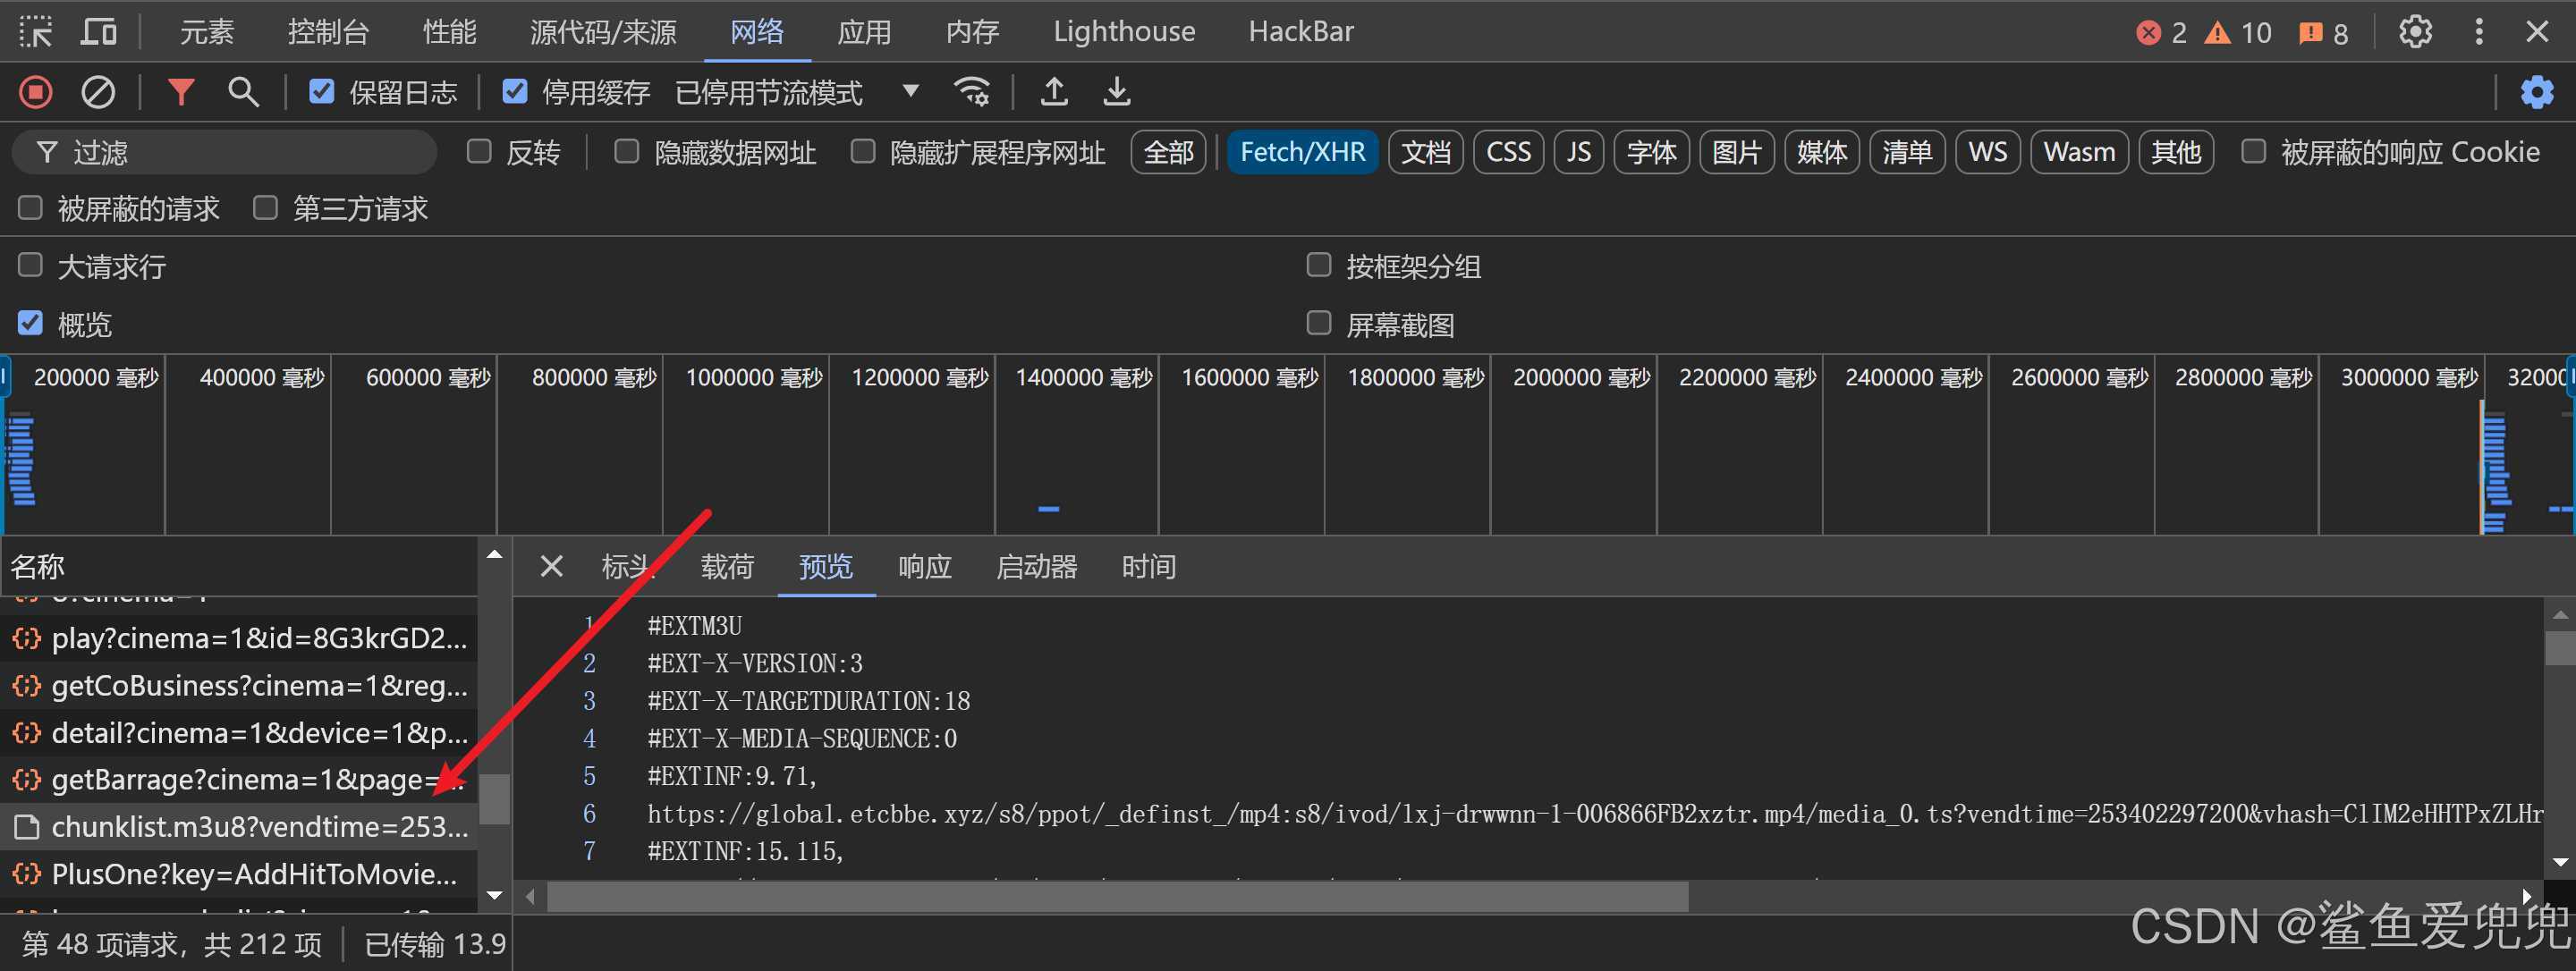
Task: Open network search magnifier icon
Action: (x=243, y=93)
